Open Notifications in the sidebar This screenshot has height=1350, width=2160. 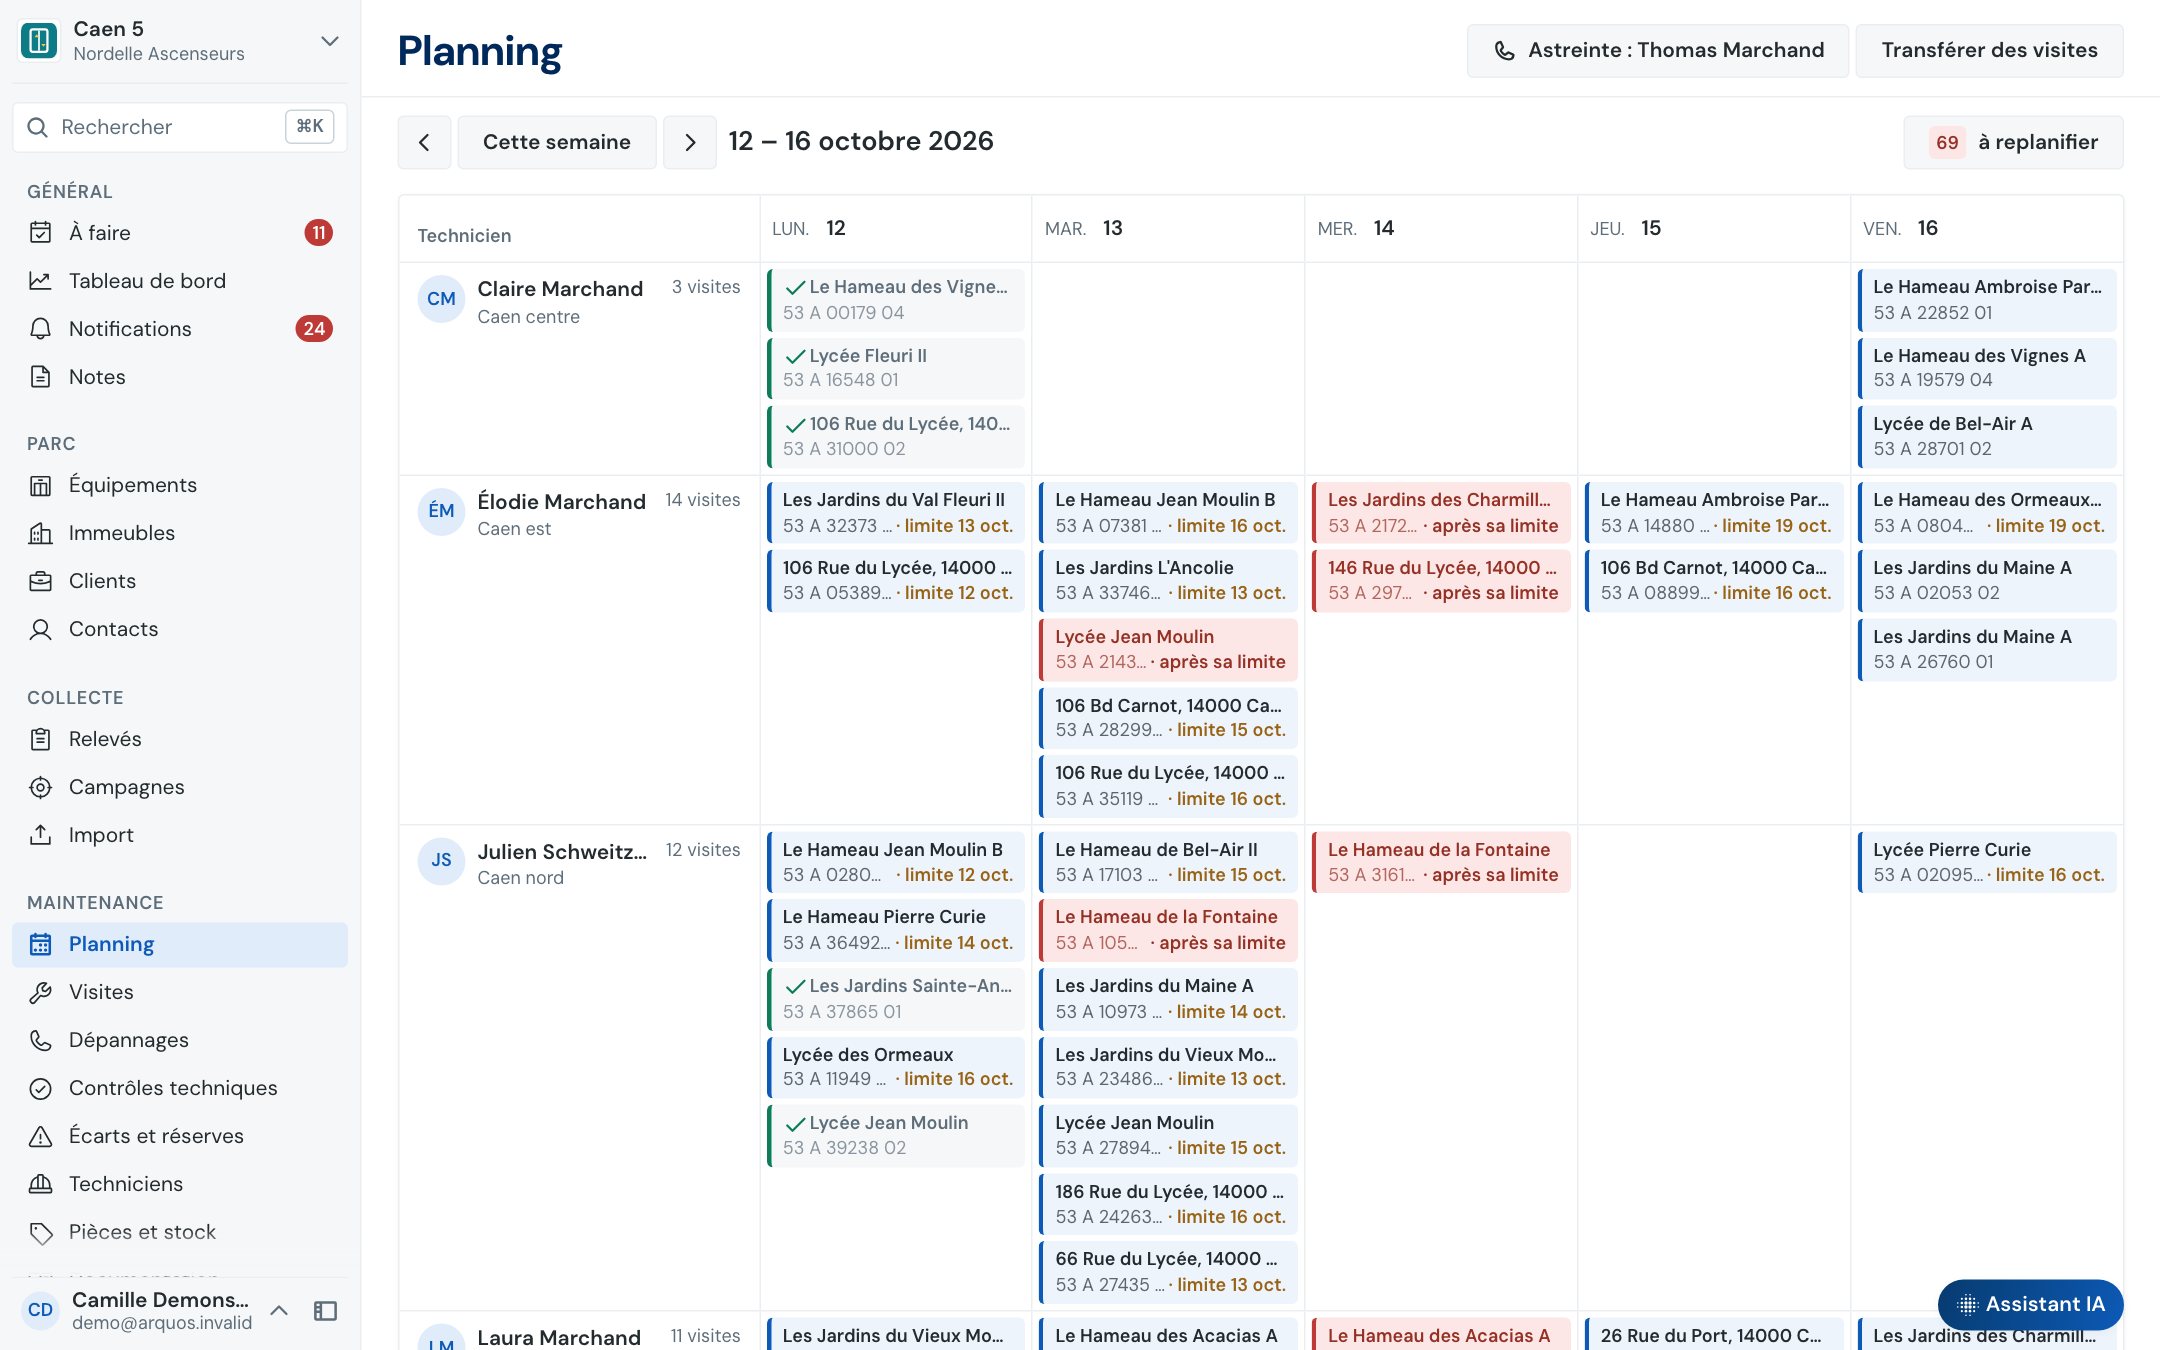coord(180,329)
